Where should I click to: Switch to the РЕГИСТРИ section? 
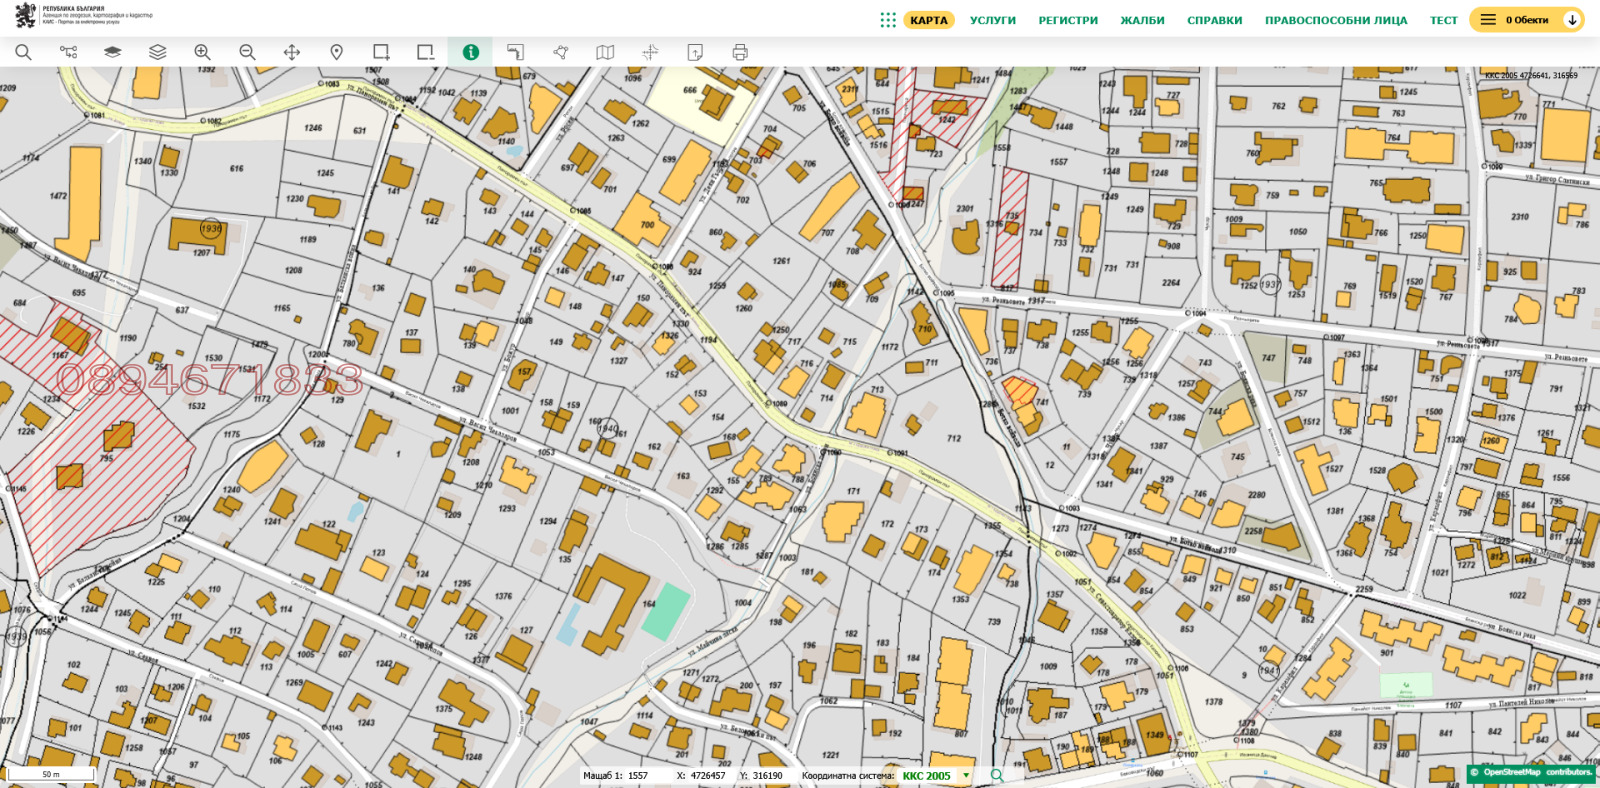(1067, 20)
